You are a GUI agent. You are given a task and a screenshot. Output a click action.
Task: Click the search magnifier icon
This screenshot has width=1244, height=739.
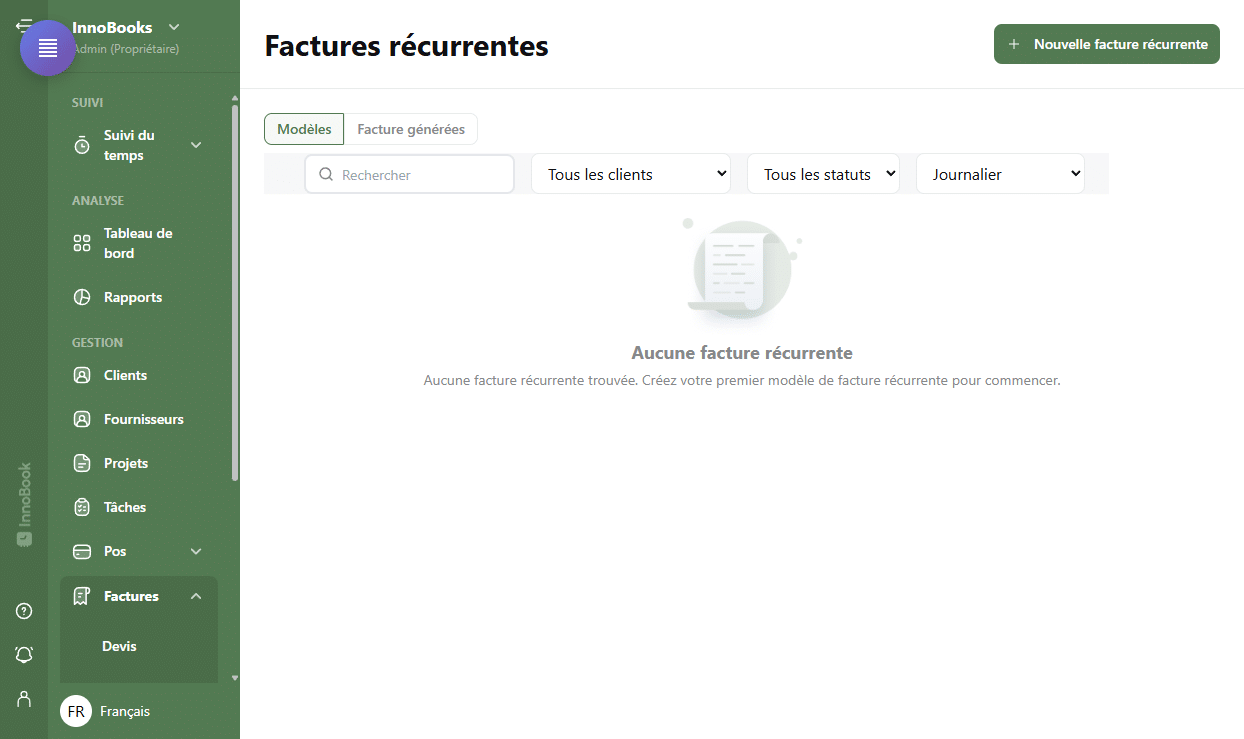click(325, 174)
